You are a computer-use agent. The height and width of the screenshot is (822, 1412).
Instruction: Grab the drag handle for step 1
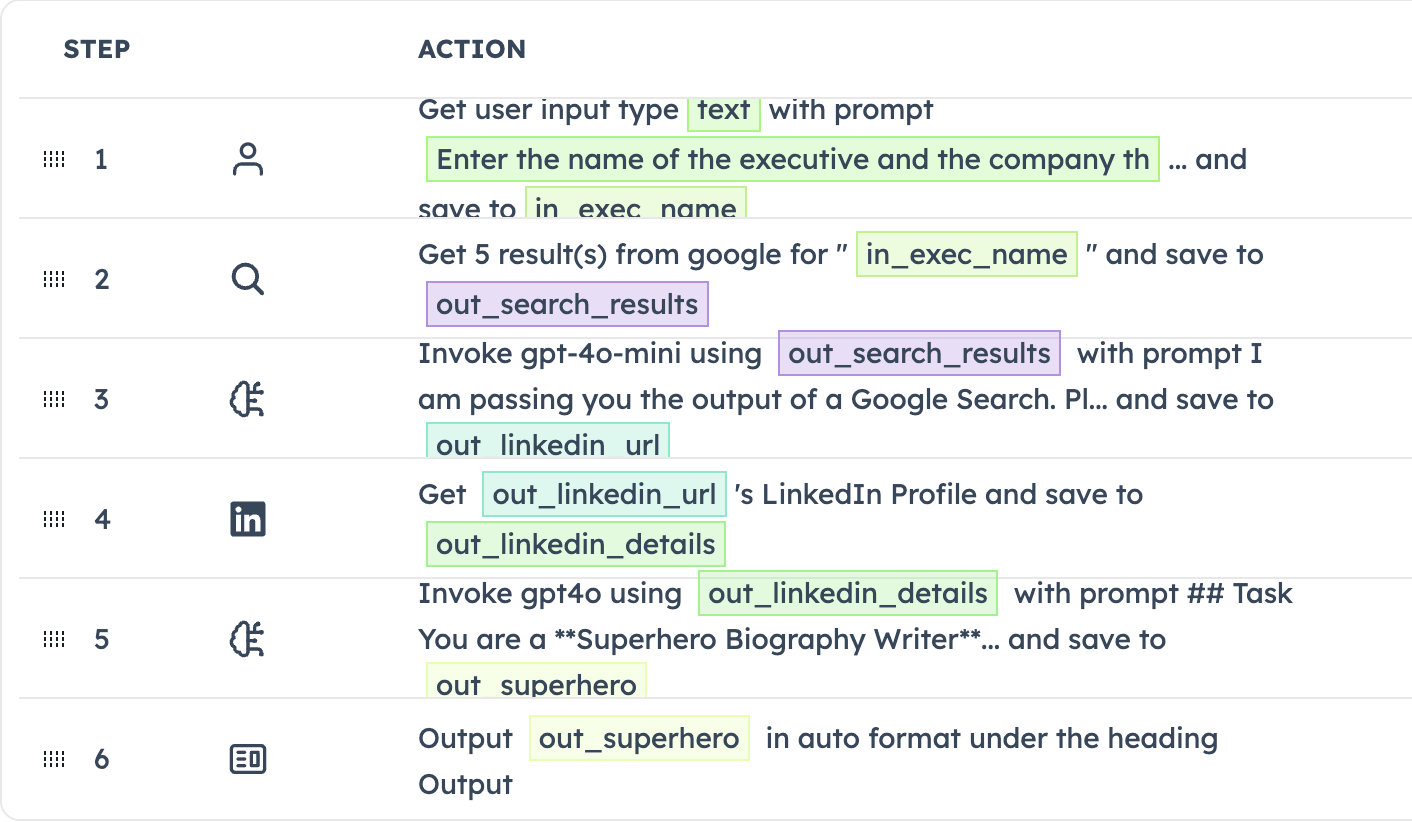click(54, 160)
